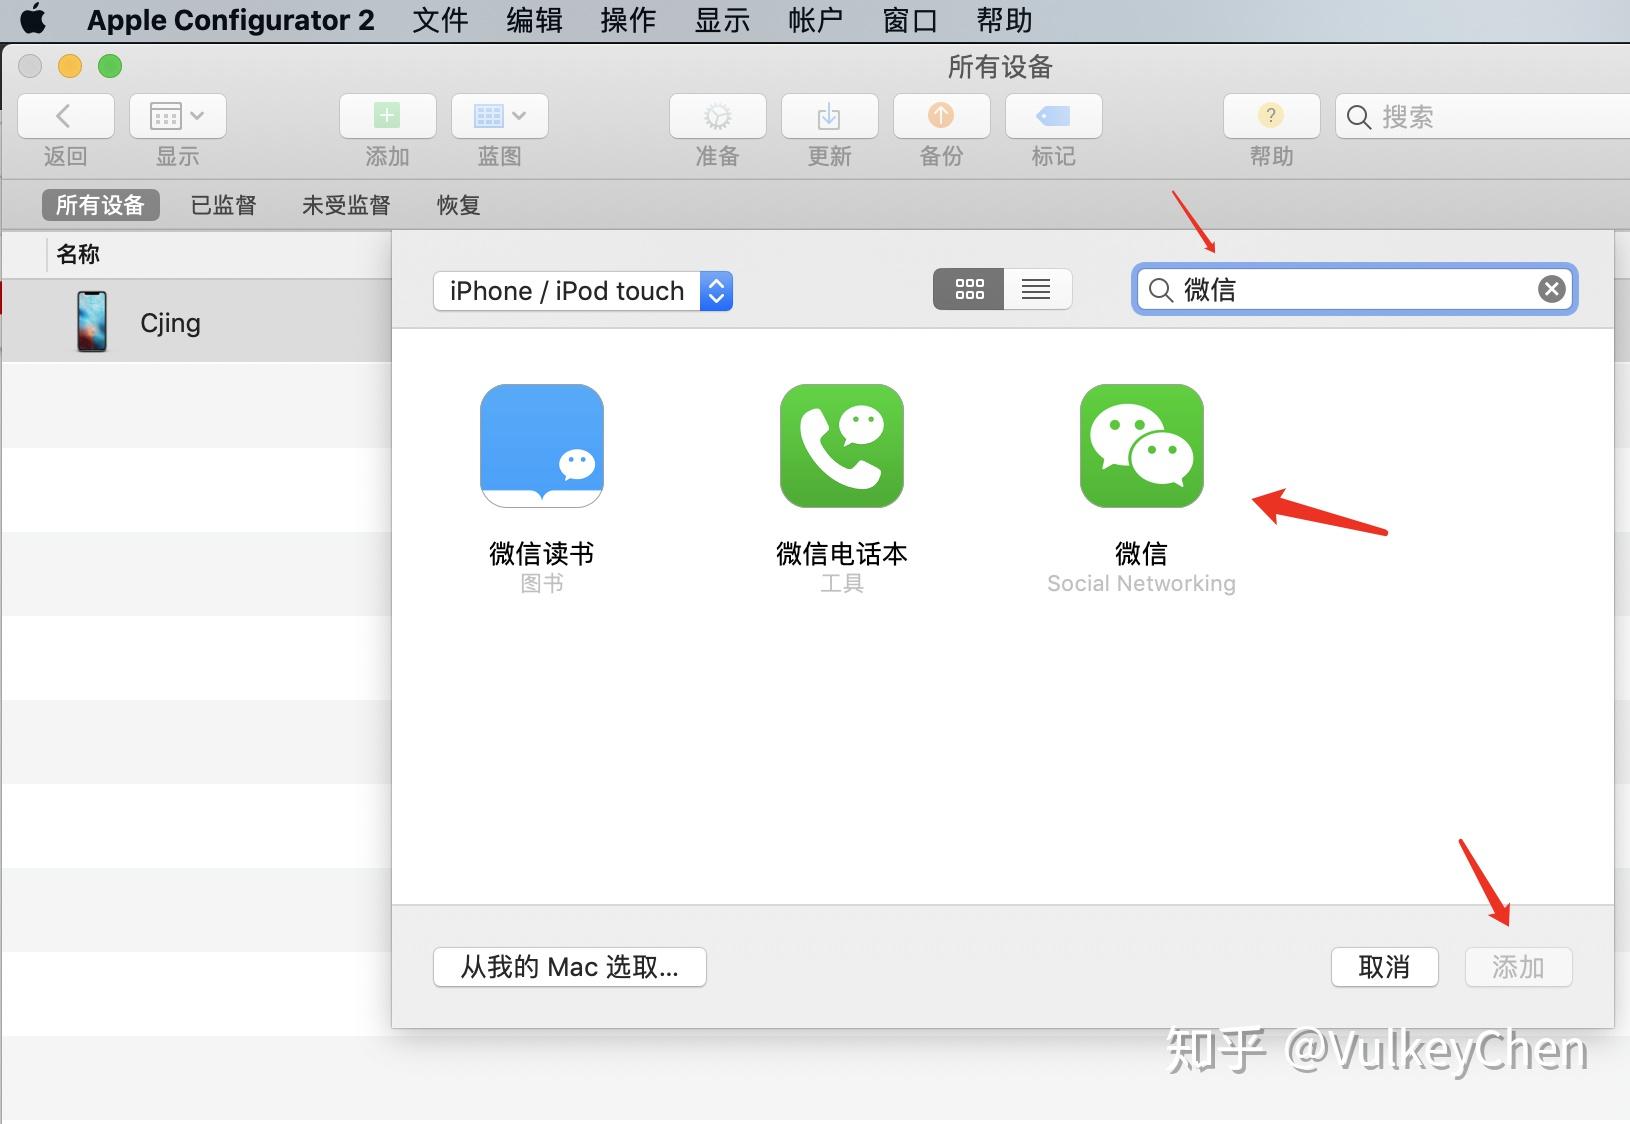Click the Social Networking category label
This screenshot has height=1124, width=1630.
click(1141, 584)
